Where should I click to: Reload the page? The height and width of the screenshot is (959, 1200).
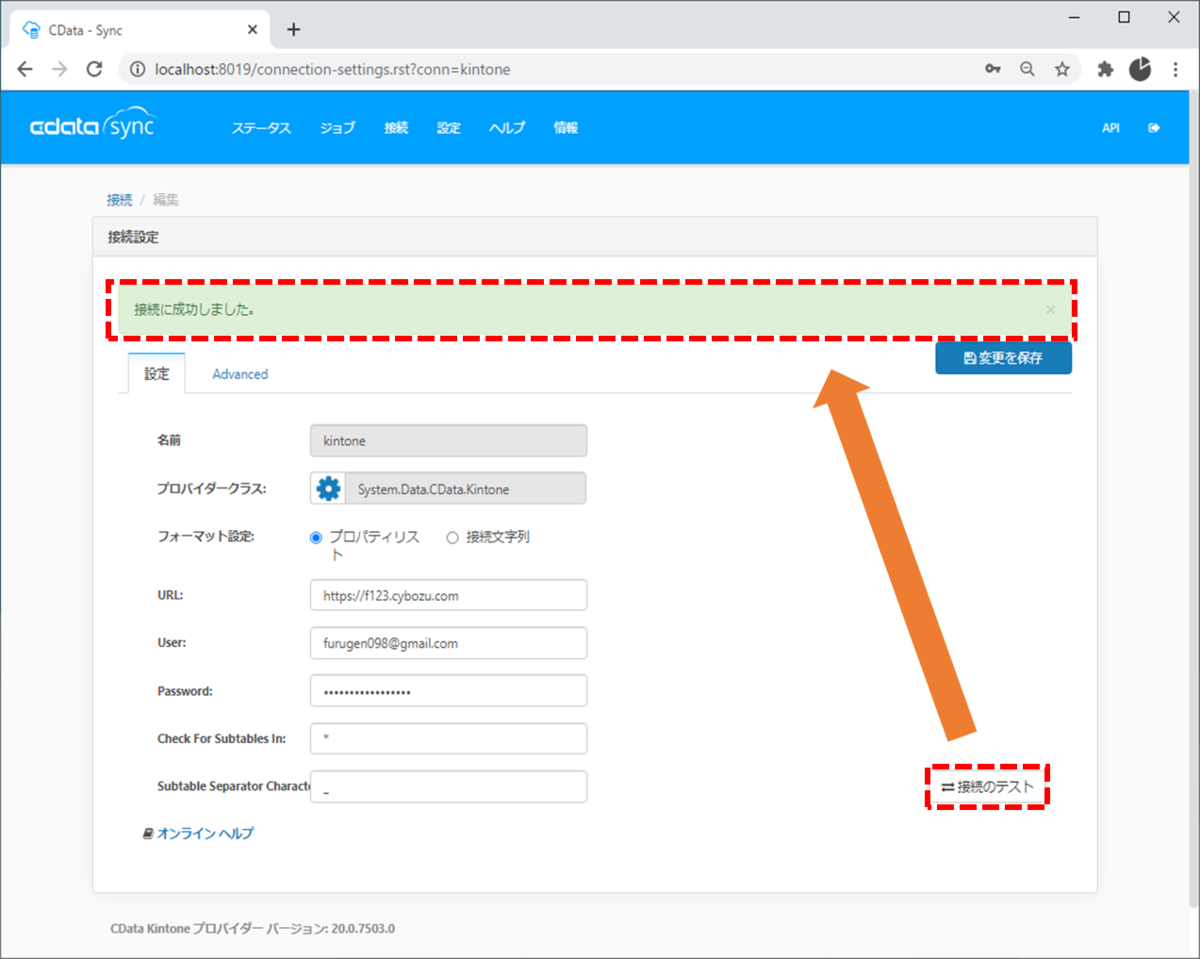point(95,69)
